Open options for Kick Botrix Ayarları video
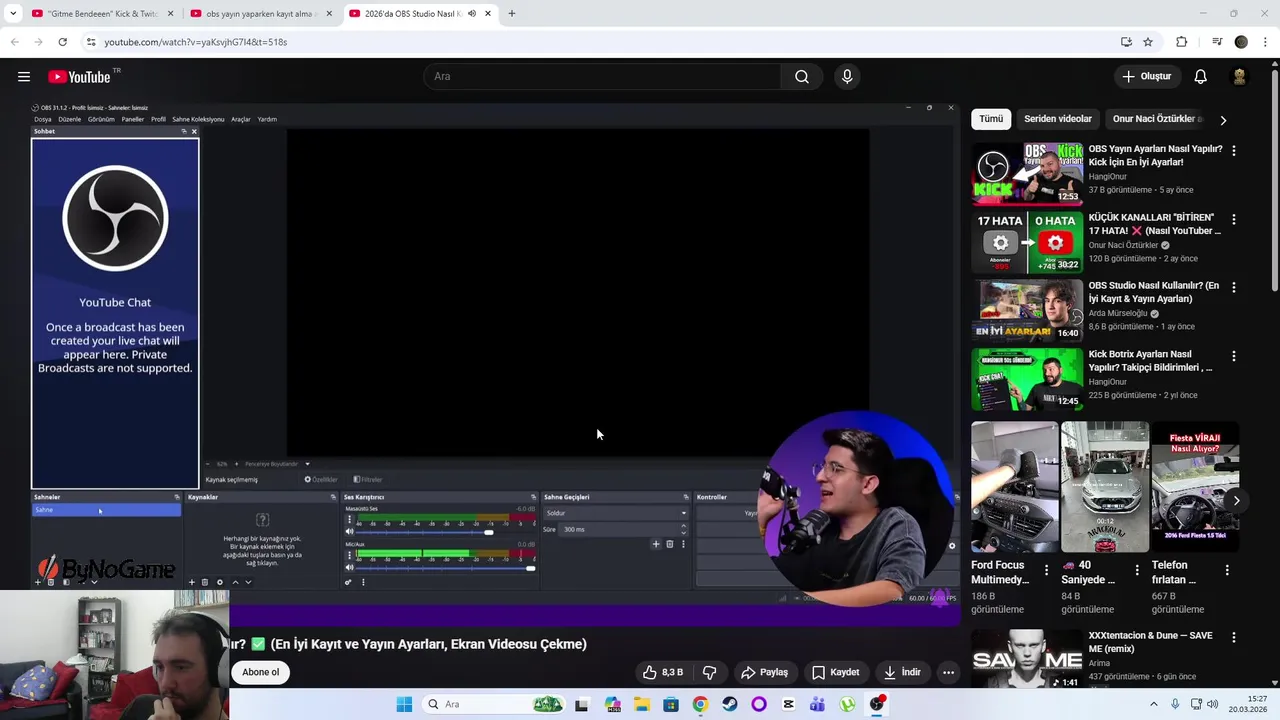The width and height of the screenshot is (1280, 720). [x=1233, y=355]
